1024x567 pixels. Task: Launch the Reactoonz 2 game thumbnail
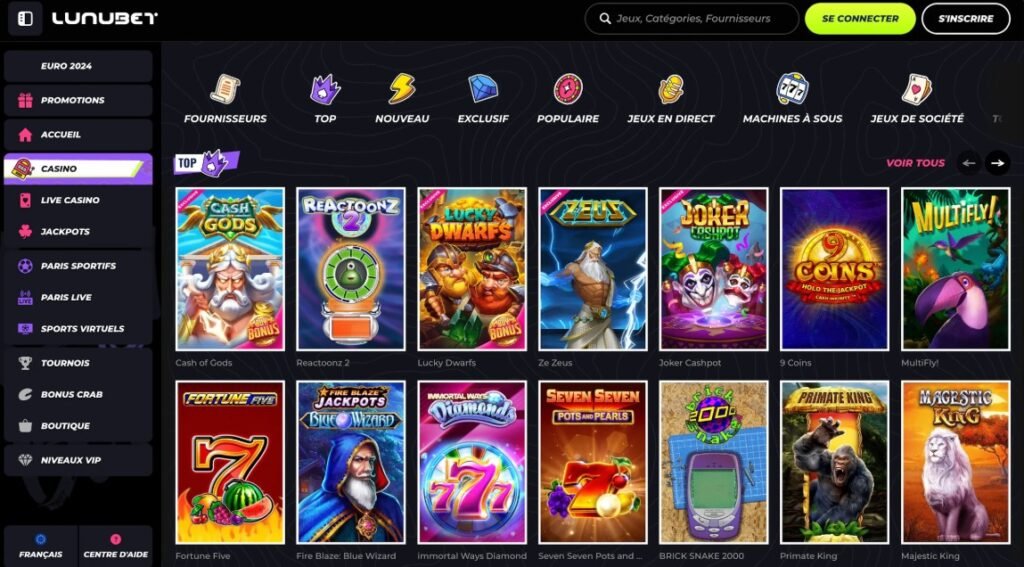350,268
